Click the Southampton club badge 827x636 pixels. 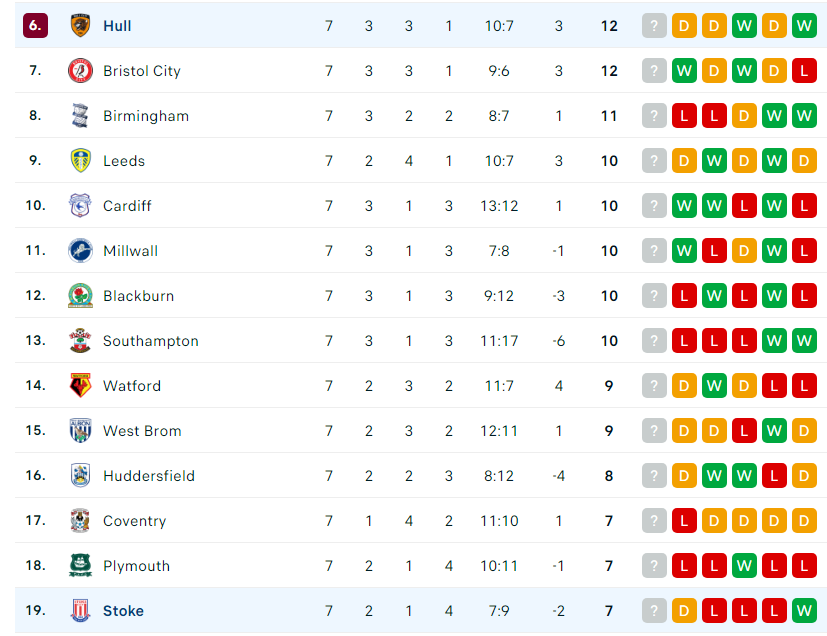coord(80,341)
